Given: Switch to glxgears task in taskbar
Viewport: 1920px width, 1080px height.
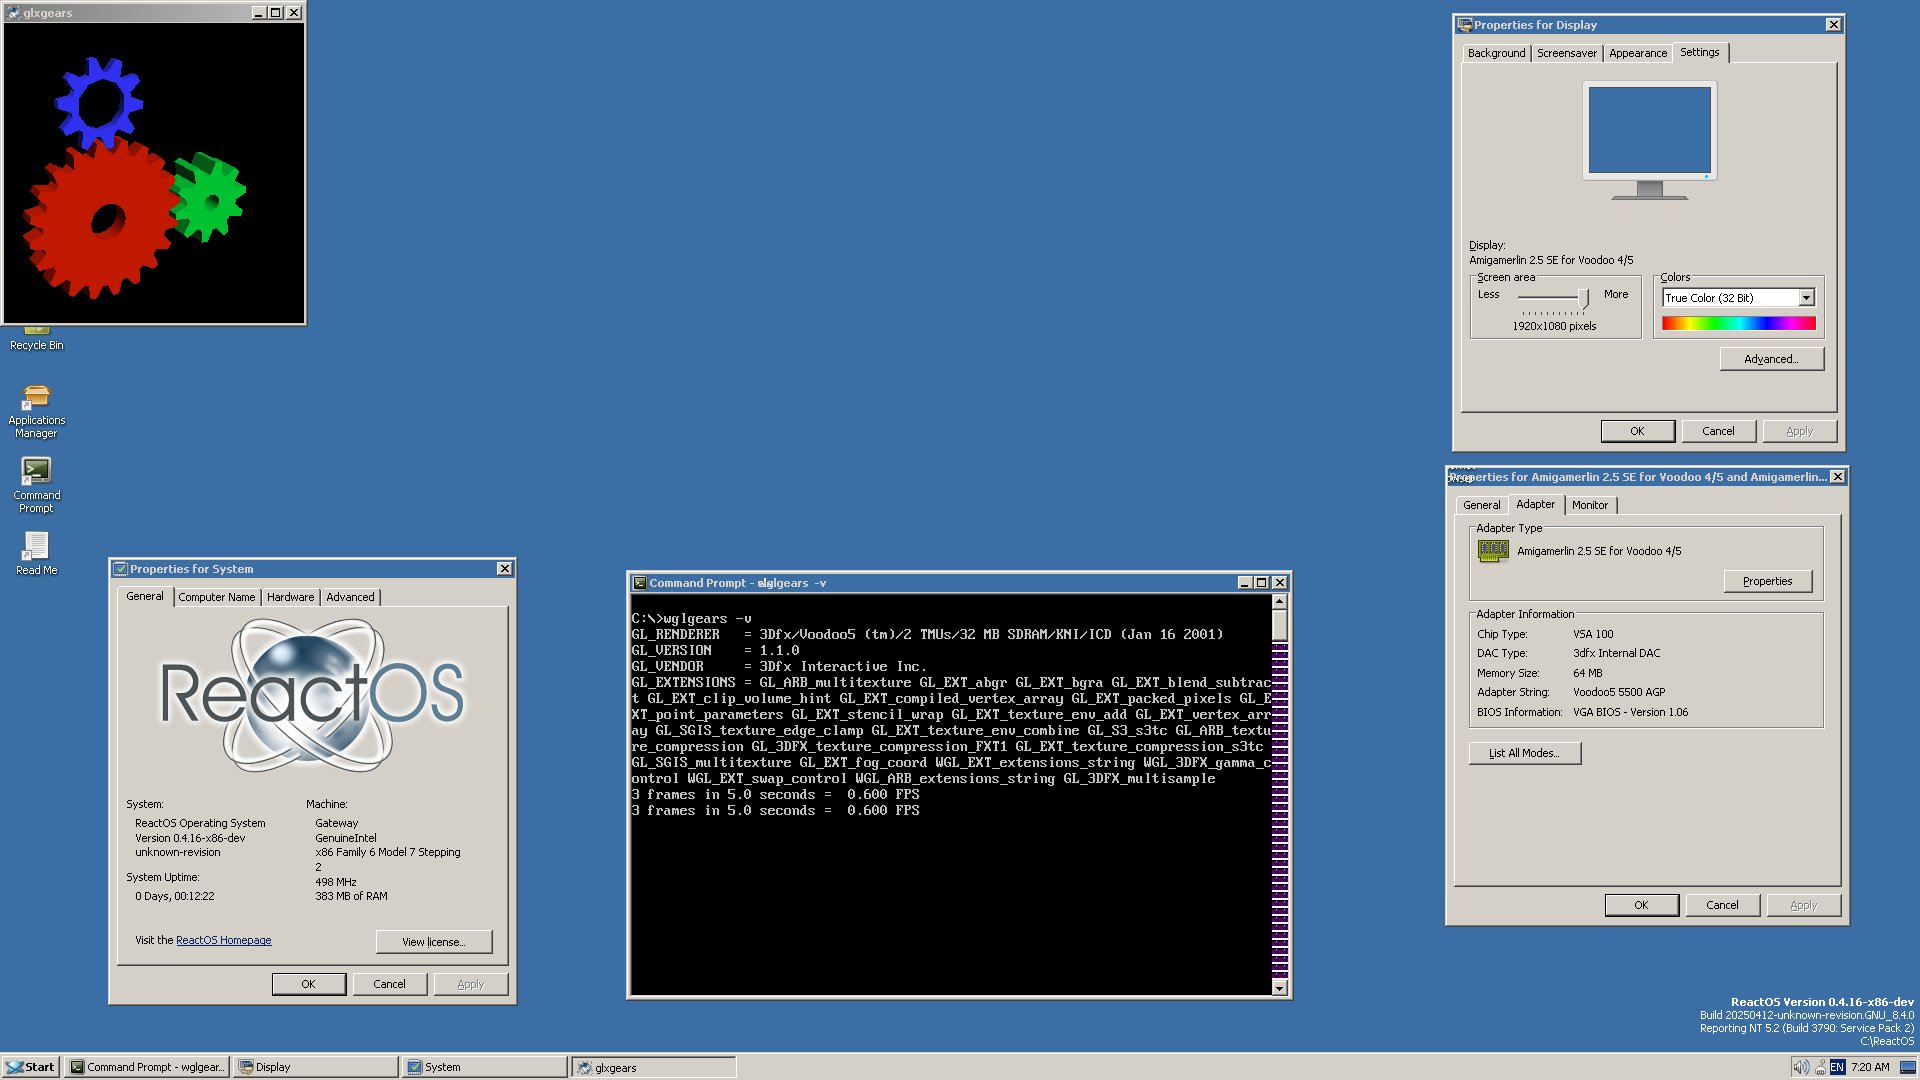Looking at the screenshot, I should [653, 1067].
